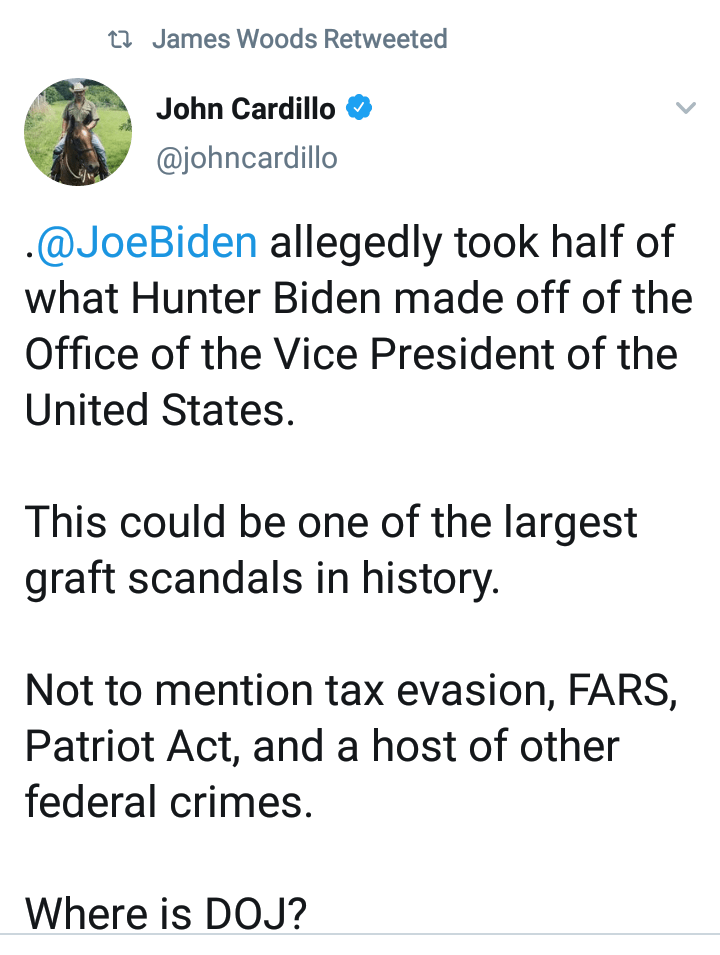The height and width of the screenshot is (955, 720).
Task: Click the 'Where is DOJ?' line
Action: [164, 912]
